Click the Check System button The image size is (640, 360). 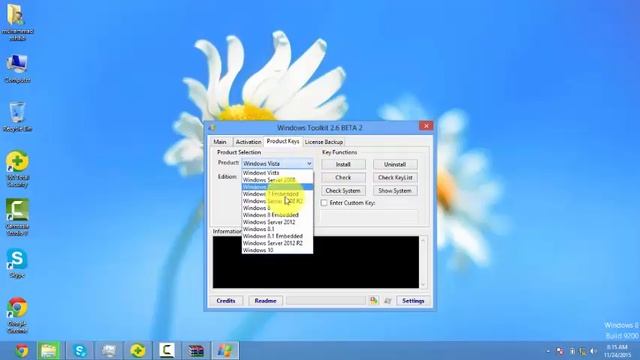[343, 191]
